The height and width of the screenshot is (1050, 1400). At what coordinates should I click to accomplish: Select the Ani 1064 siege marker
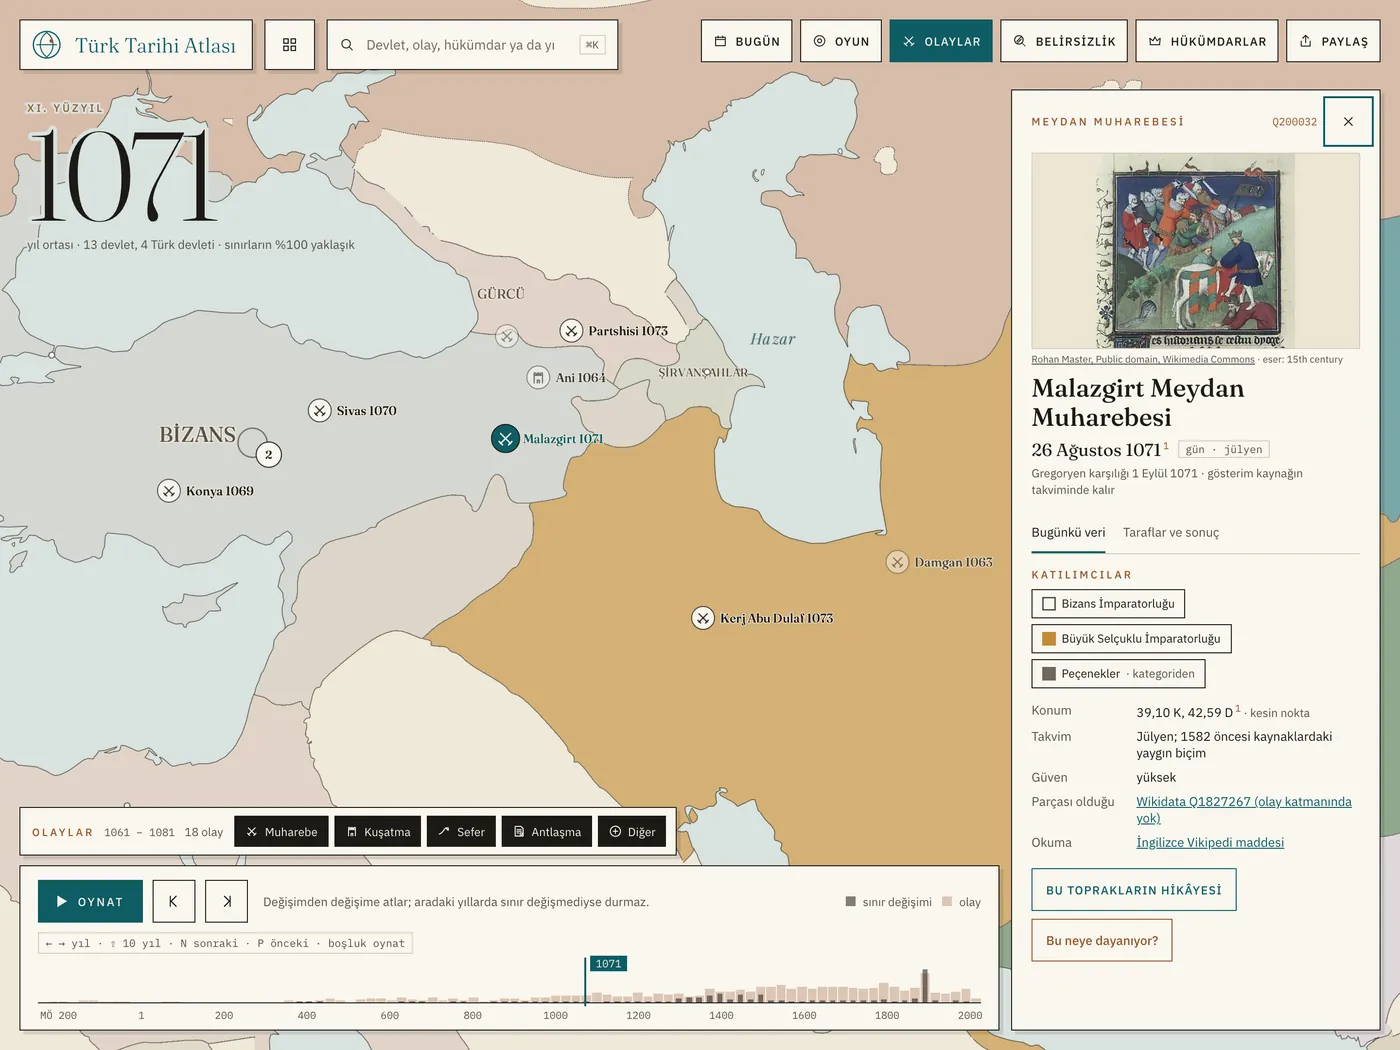coord(538,377)
